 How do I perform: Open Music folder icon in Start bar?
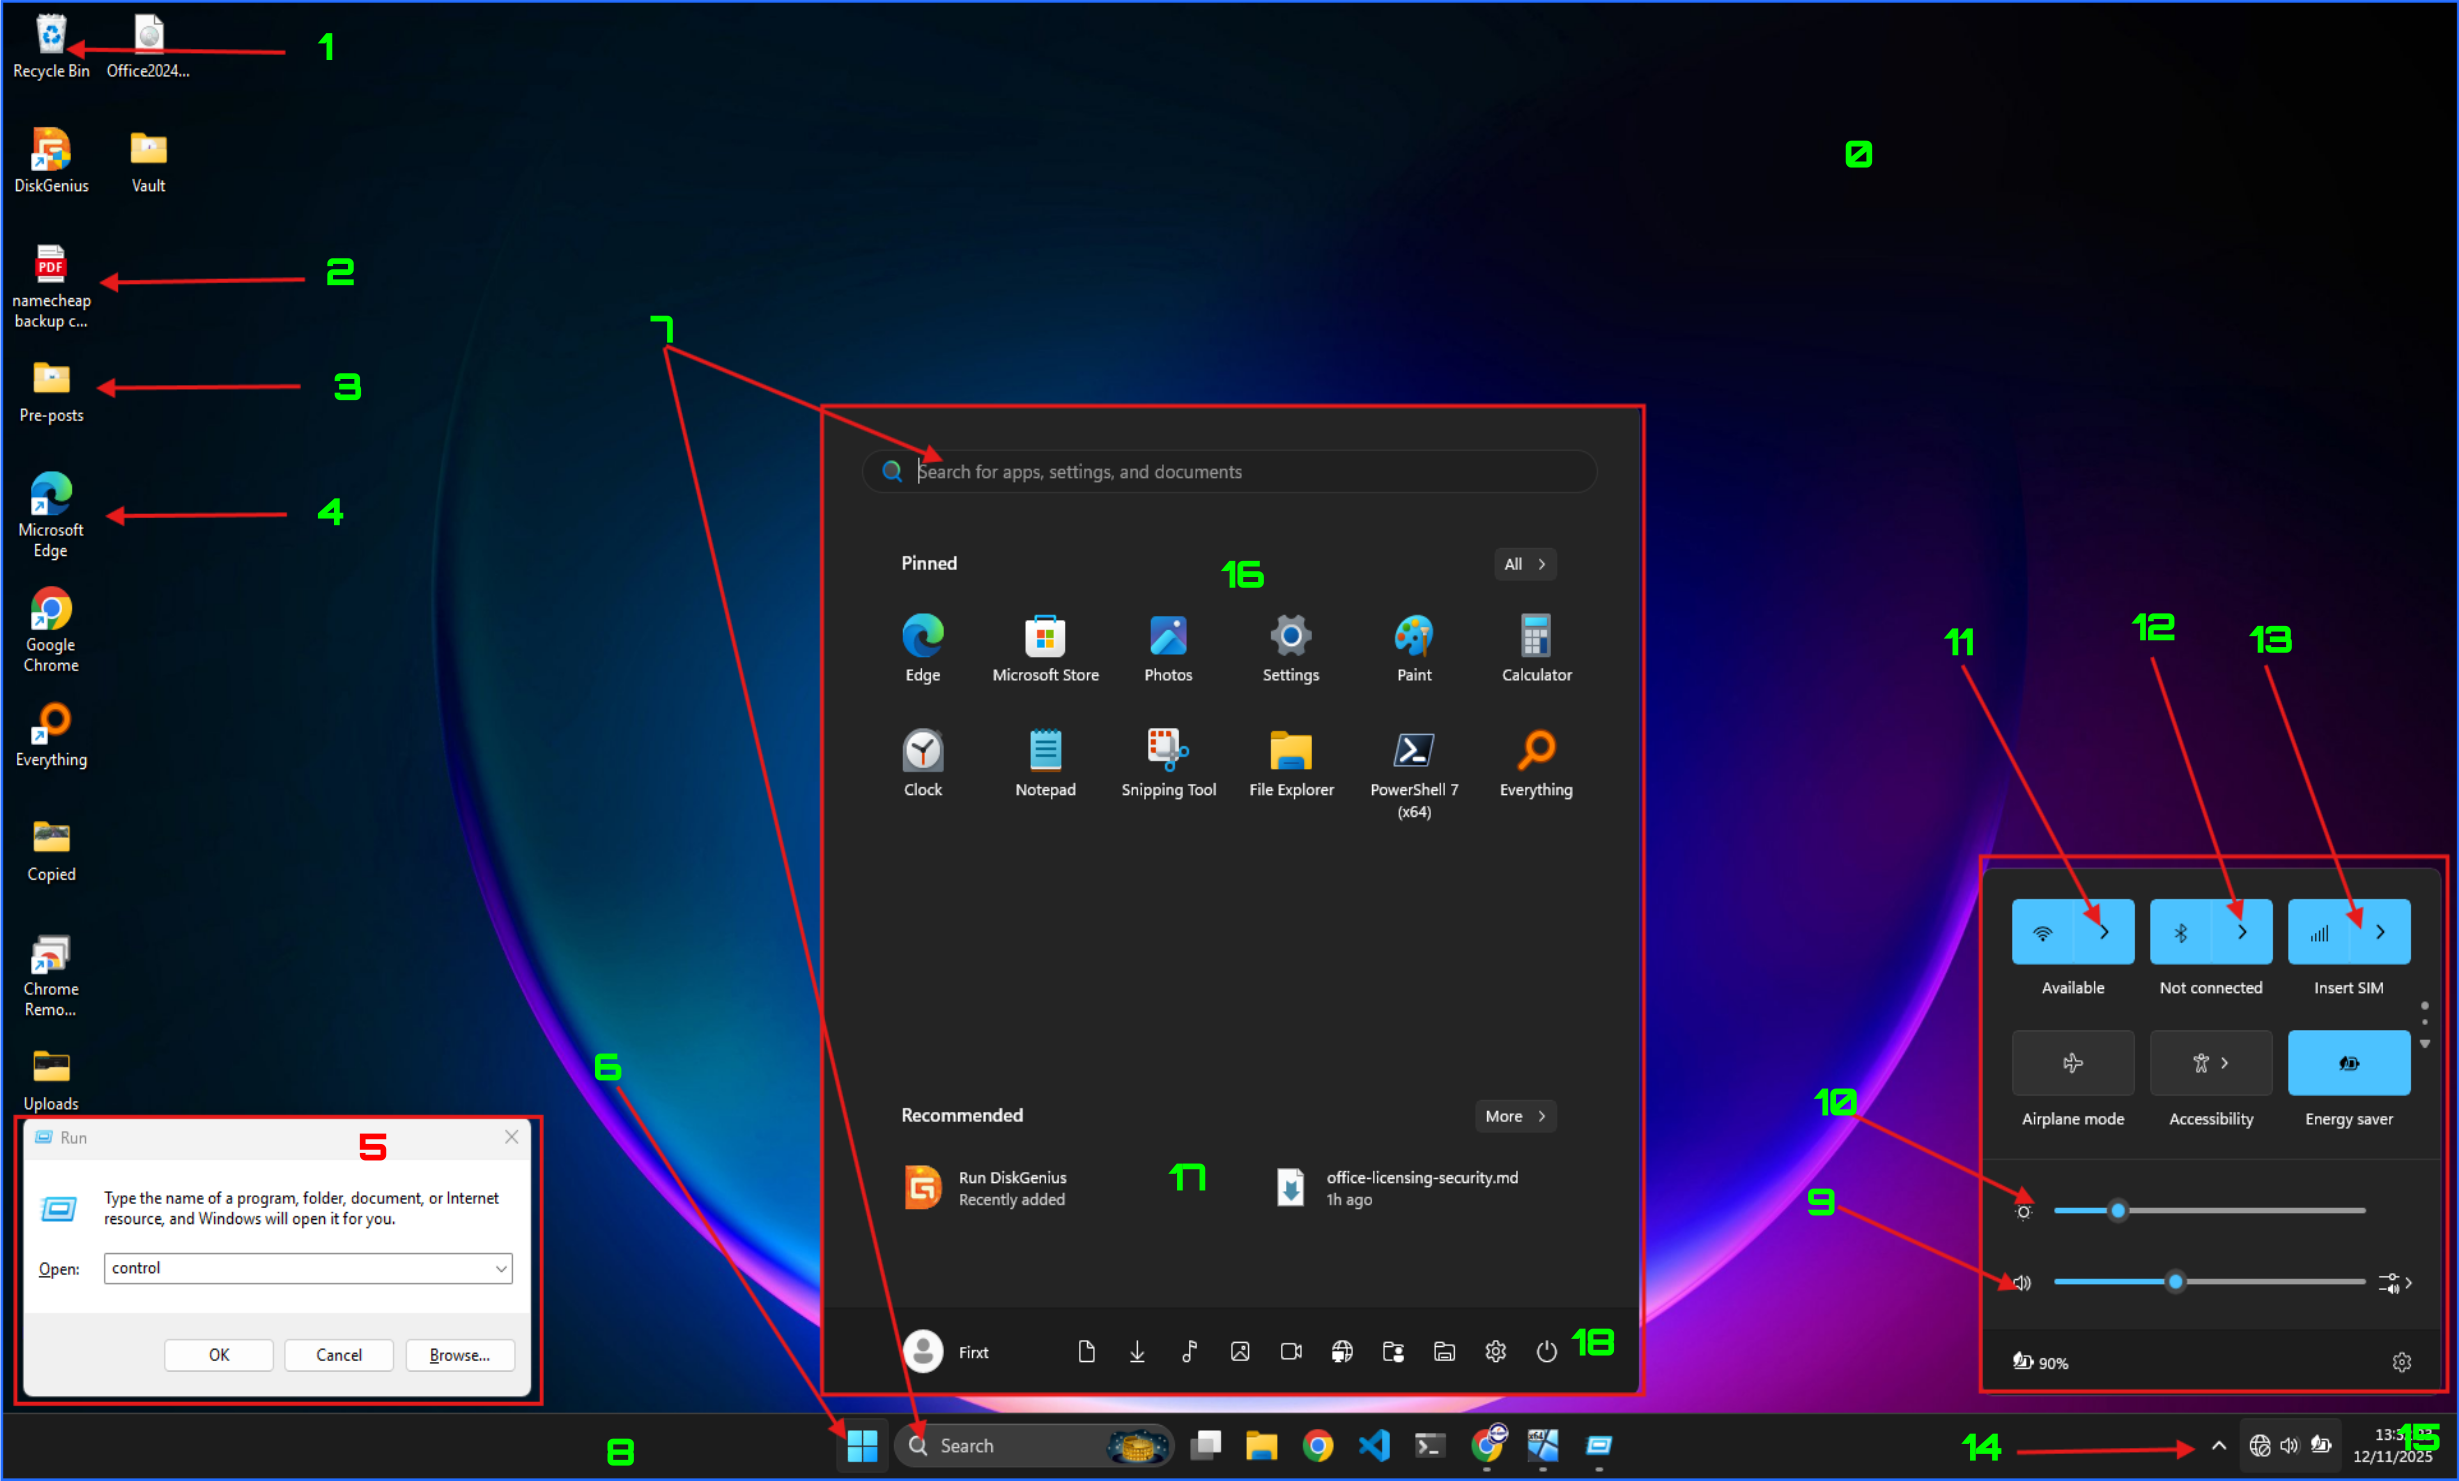1189,1352
